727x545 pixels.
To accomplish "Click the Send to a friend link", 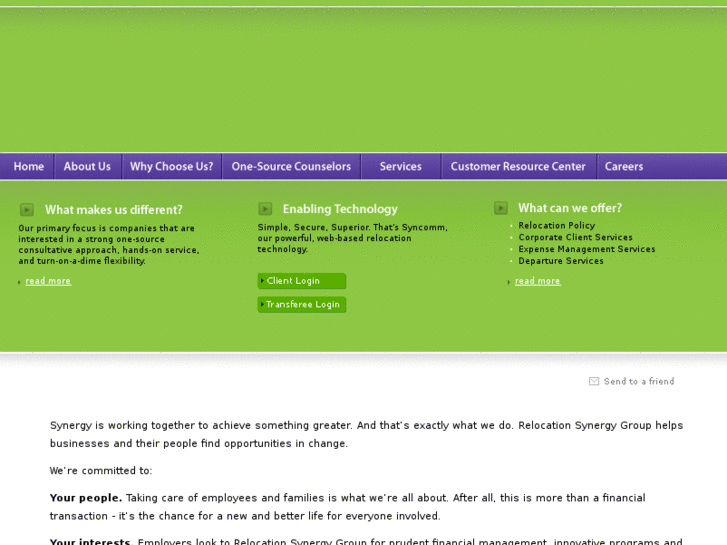I will pos(639,381).
